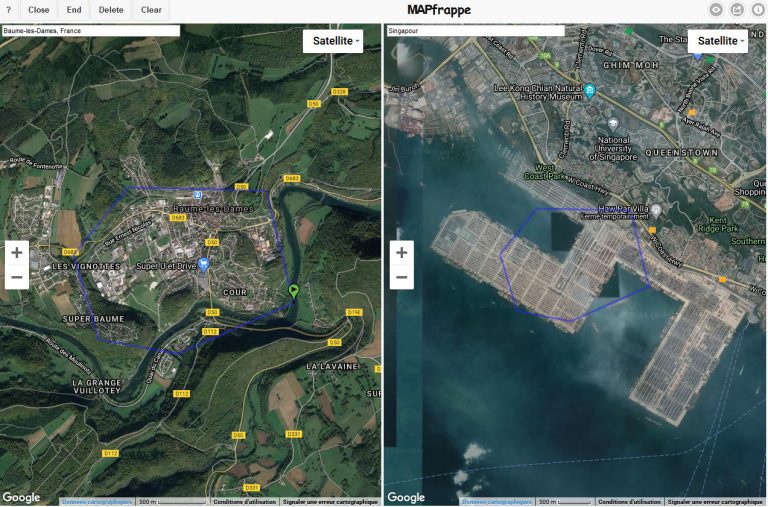The image size is (768, 507).
Task: Toggle the eye visibility icon in header
Action: (716, 10)
